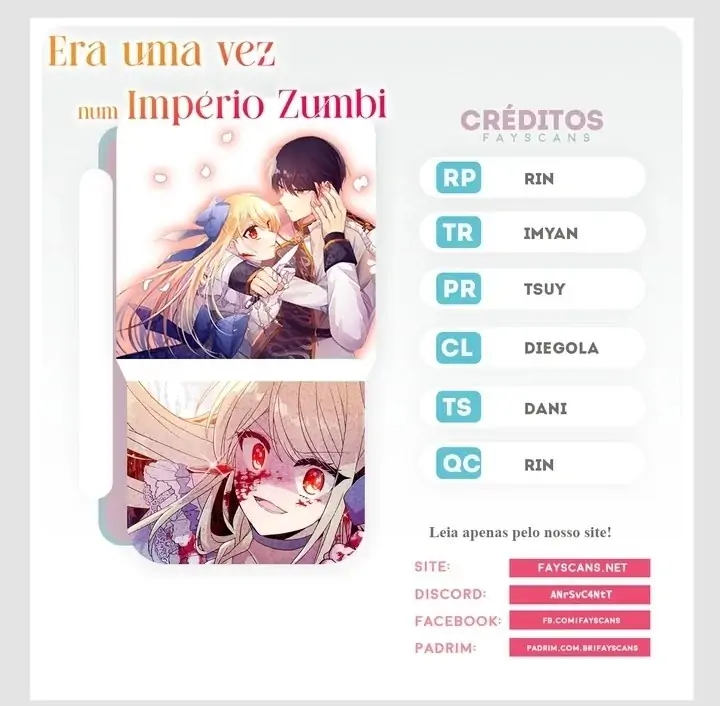Click the name IMYAN in TR row

point(551,233)
